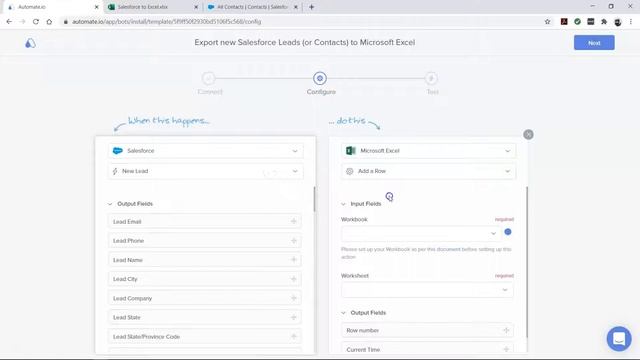Screen dimensions: 640x360
Task: Open the Workbook dropdown
Action: pyautogui.click(x=421, y=233)
